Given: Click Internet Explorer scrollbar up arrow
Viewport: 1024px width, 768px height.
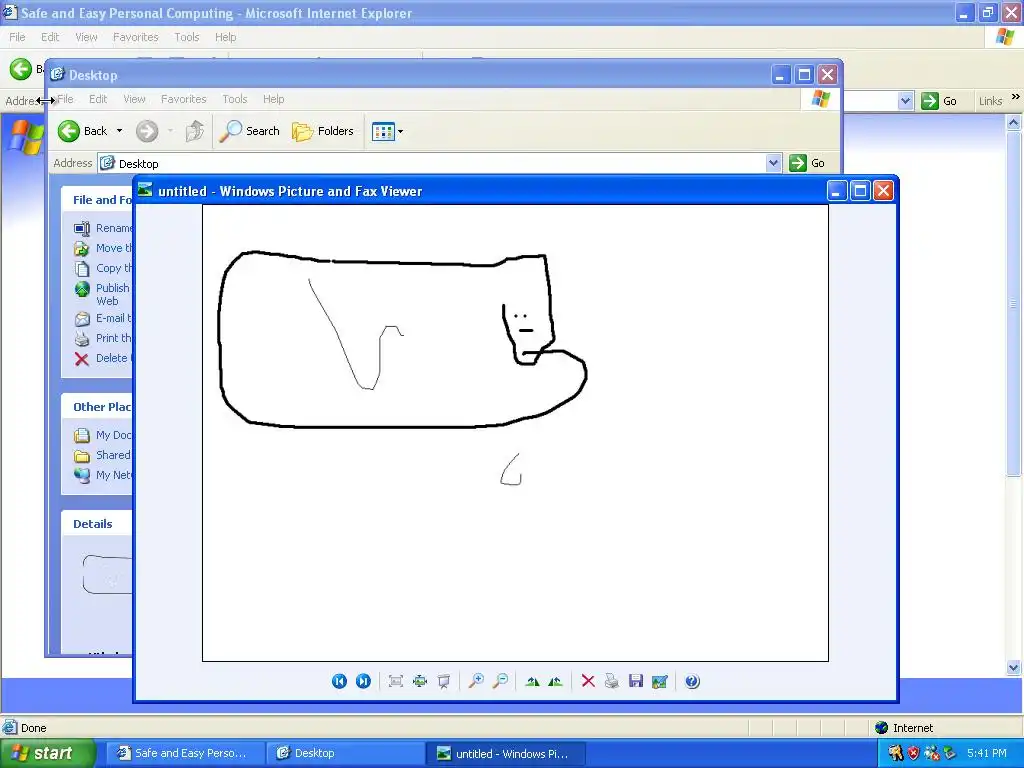Looking at the screenshot, I should (1014, 122).
